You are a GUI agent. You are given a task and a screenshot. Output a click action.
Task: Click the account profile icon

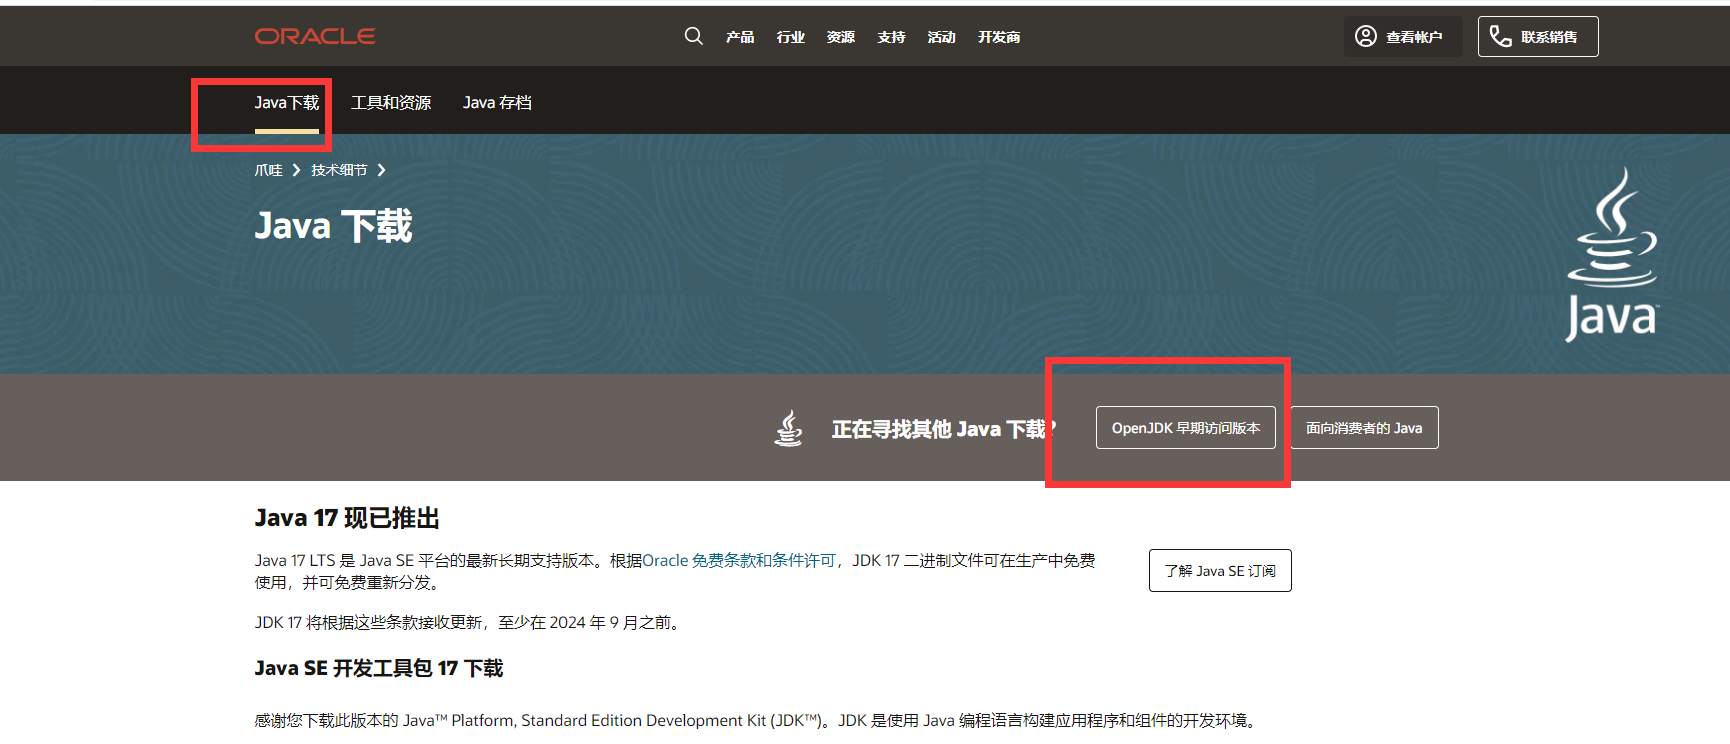point(1365,36)
